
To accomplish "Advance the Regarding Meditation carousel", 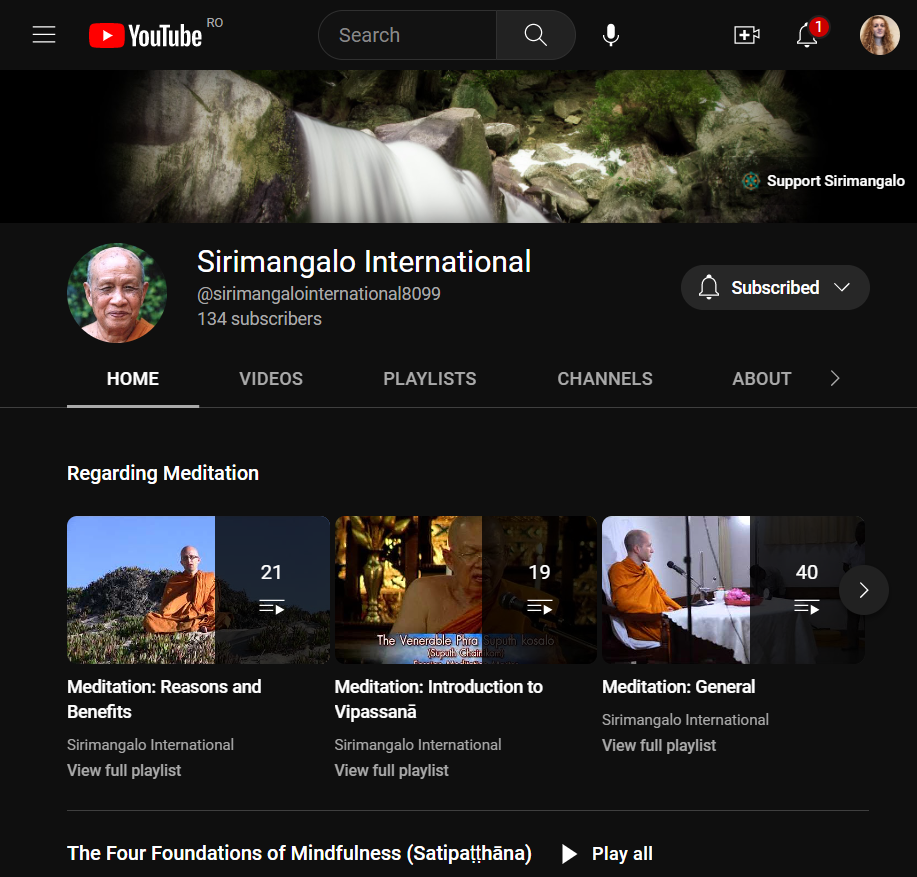I will [864, 590].
